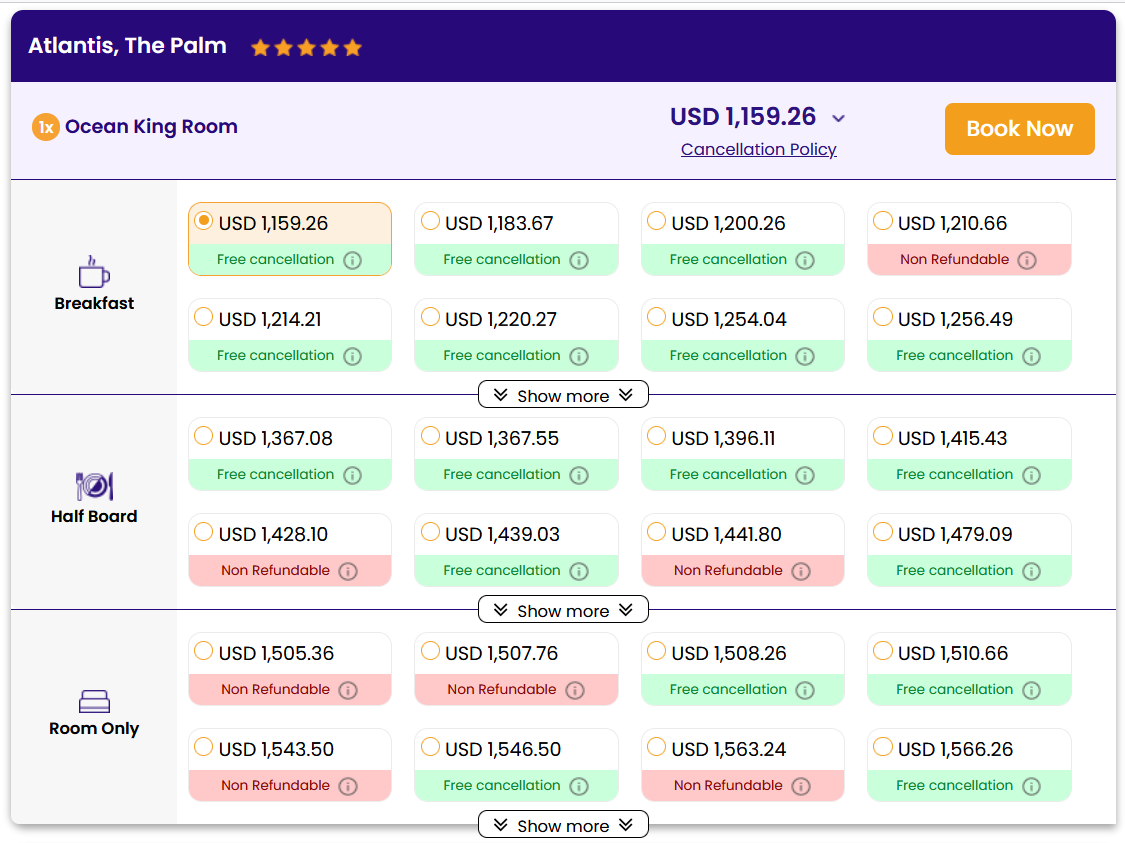Open info icon under USD 1,367.55 option

pos(579,475)
